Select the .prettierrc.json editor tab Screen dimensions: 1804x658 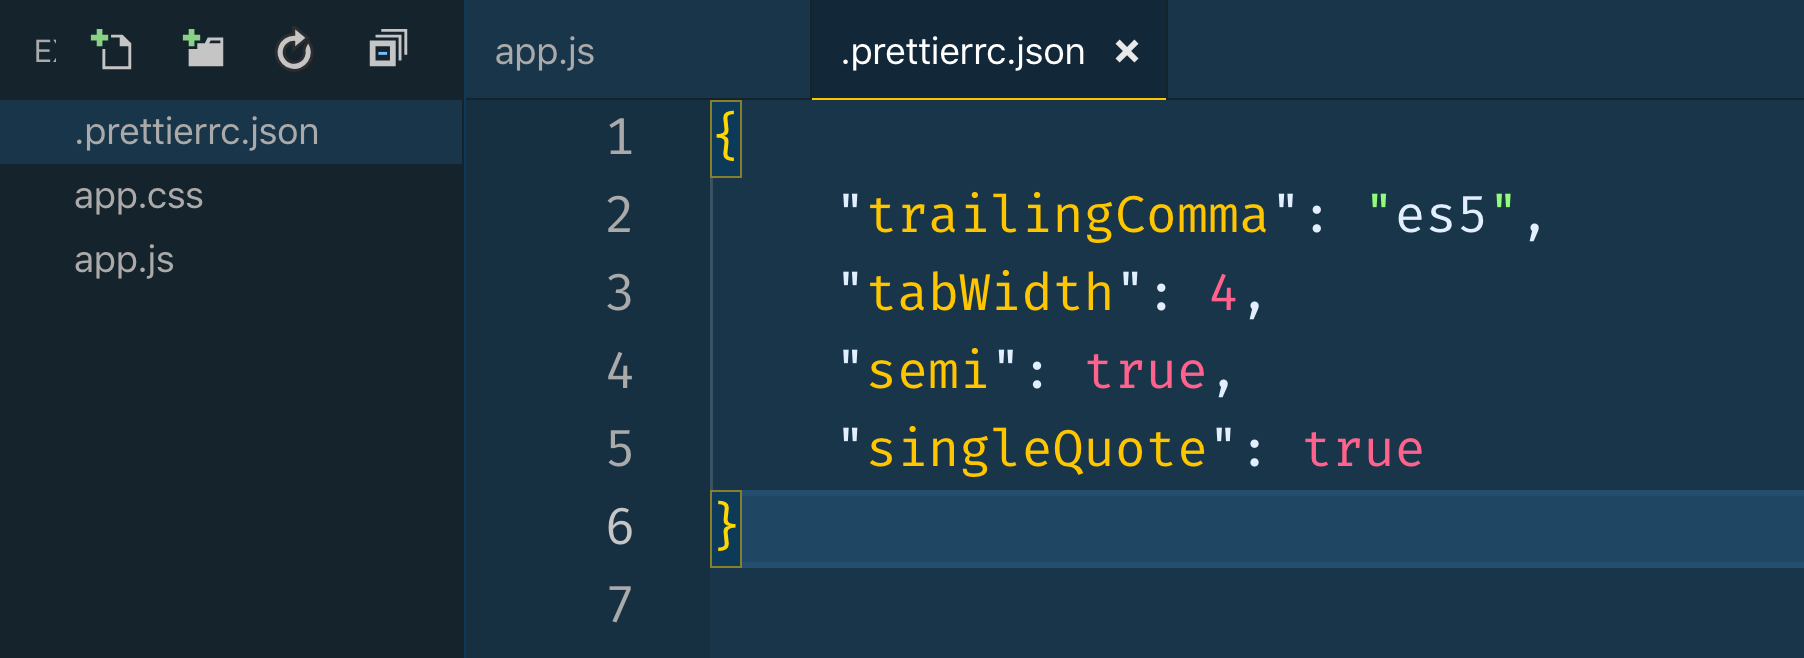click(x=962, y=51)
